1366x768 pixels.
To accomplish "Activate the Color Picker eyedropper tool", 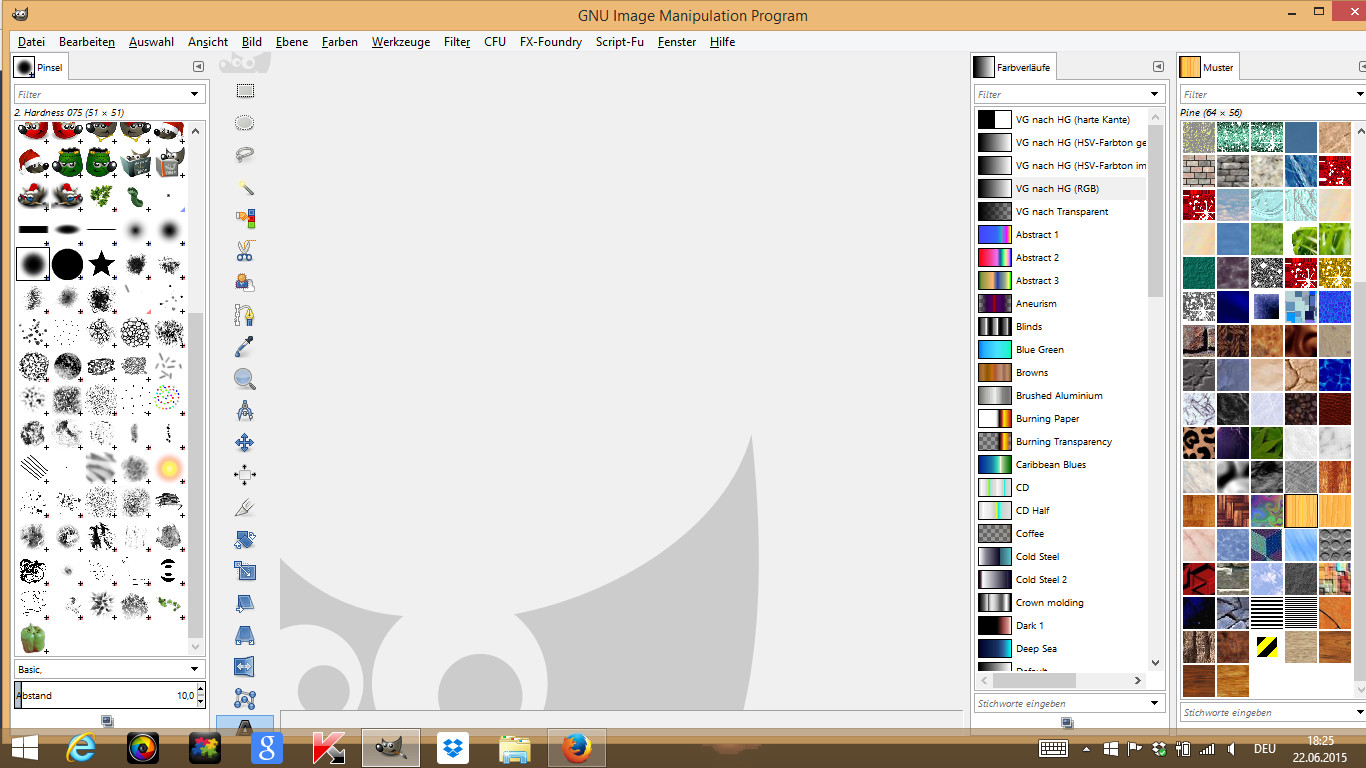I will pyautogui.click(x=245, y=347).
